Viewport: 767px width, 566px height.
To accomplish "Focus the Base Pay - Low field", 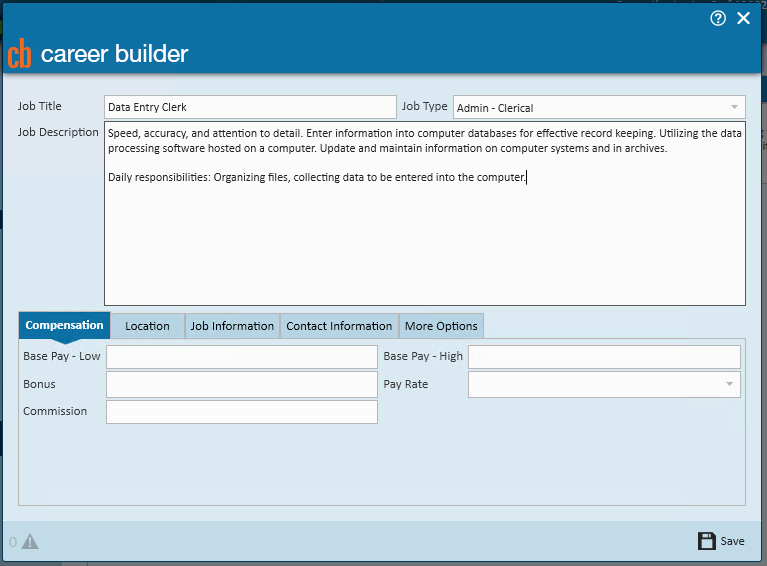I will tap(242, 357).
